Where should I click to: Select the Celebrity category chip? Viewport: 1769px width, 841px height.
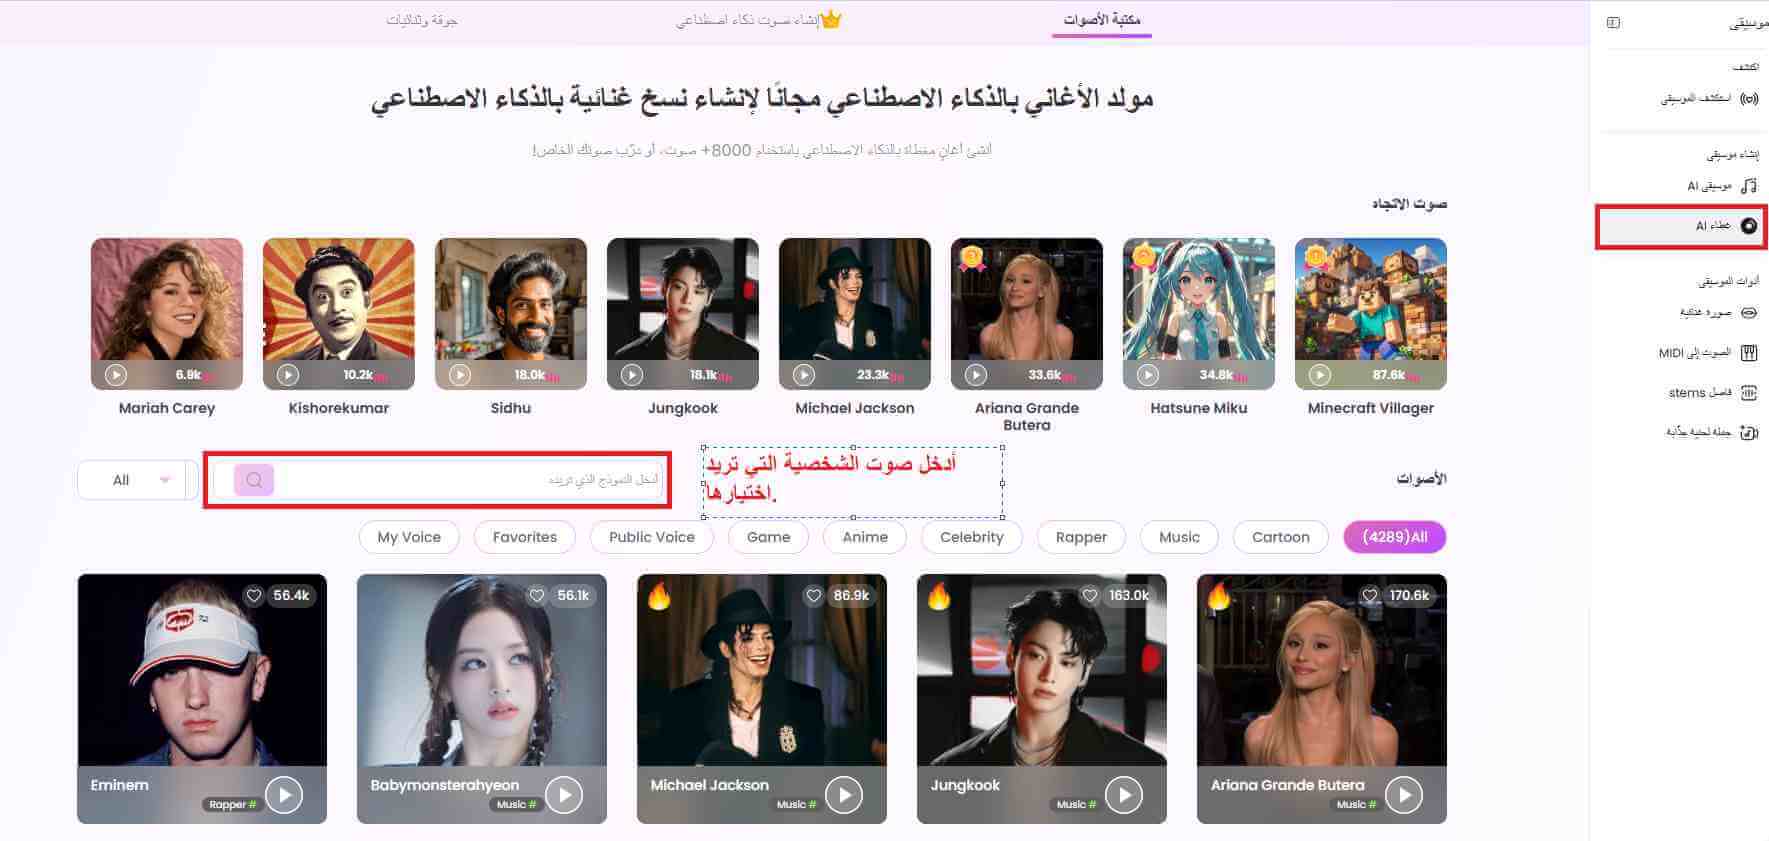point(972,537)
